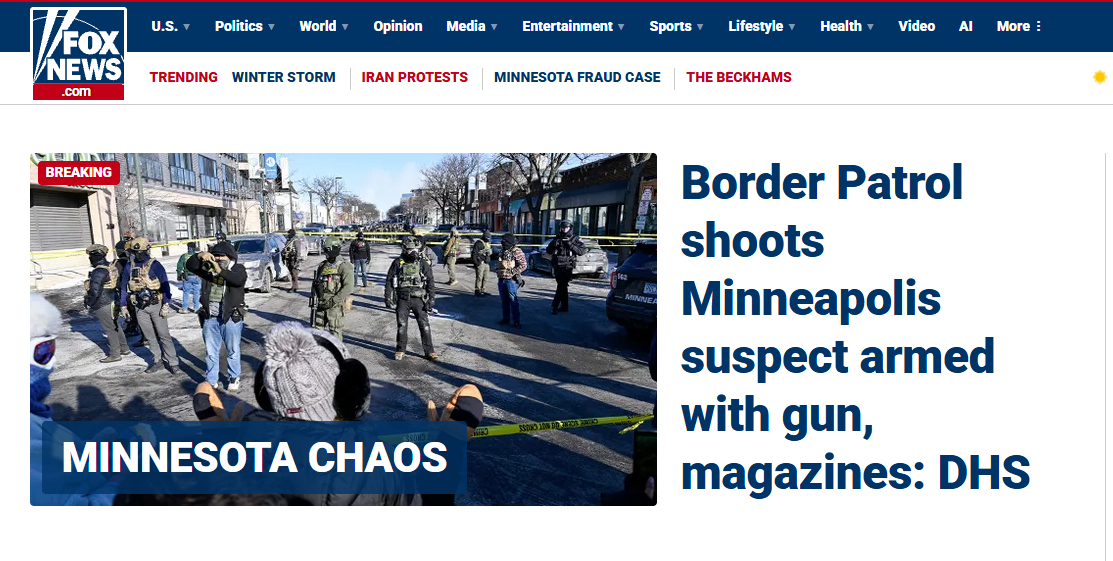Open the AI section
The image size is (1113, 561).
click(965, 26)
